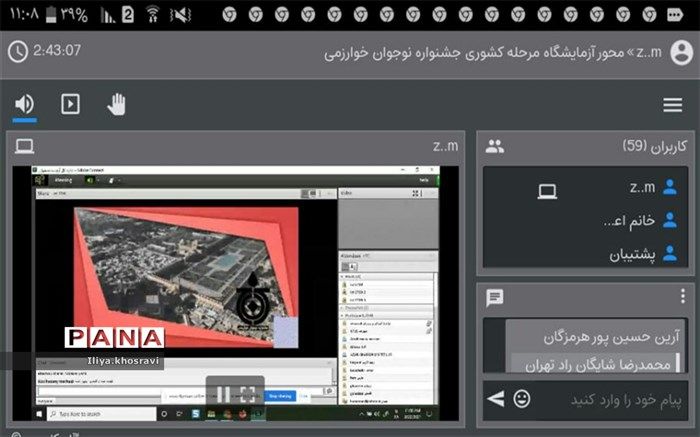The width and height of the screenshot is (700, 437).
Task: Toggle the speaker audio icon
Action: pos(25,104)
